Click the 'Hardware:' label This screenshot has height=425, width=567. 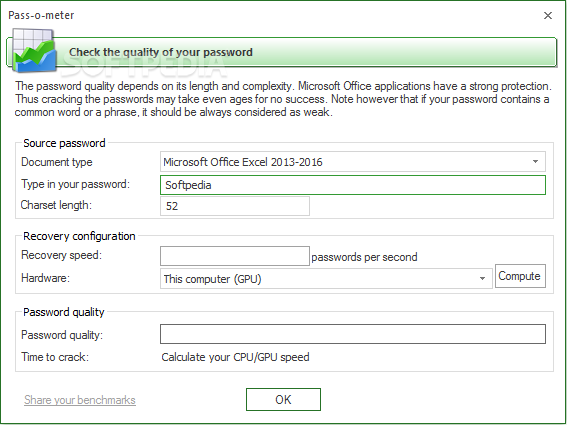click(45, 278)
